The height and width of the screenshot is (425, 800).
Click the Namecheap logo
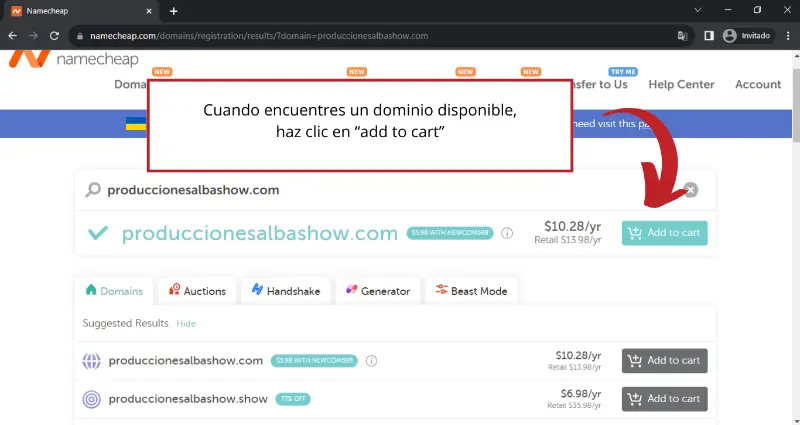point(73,58)
